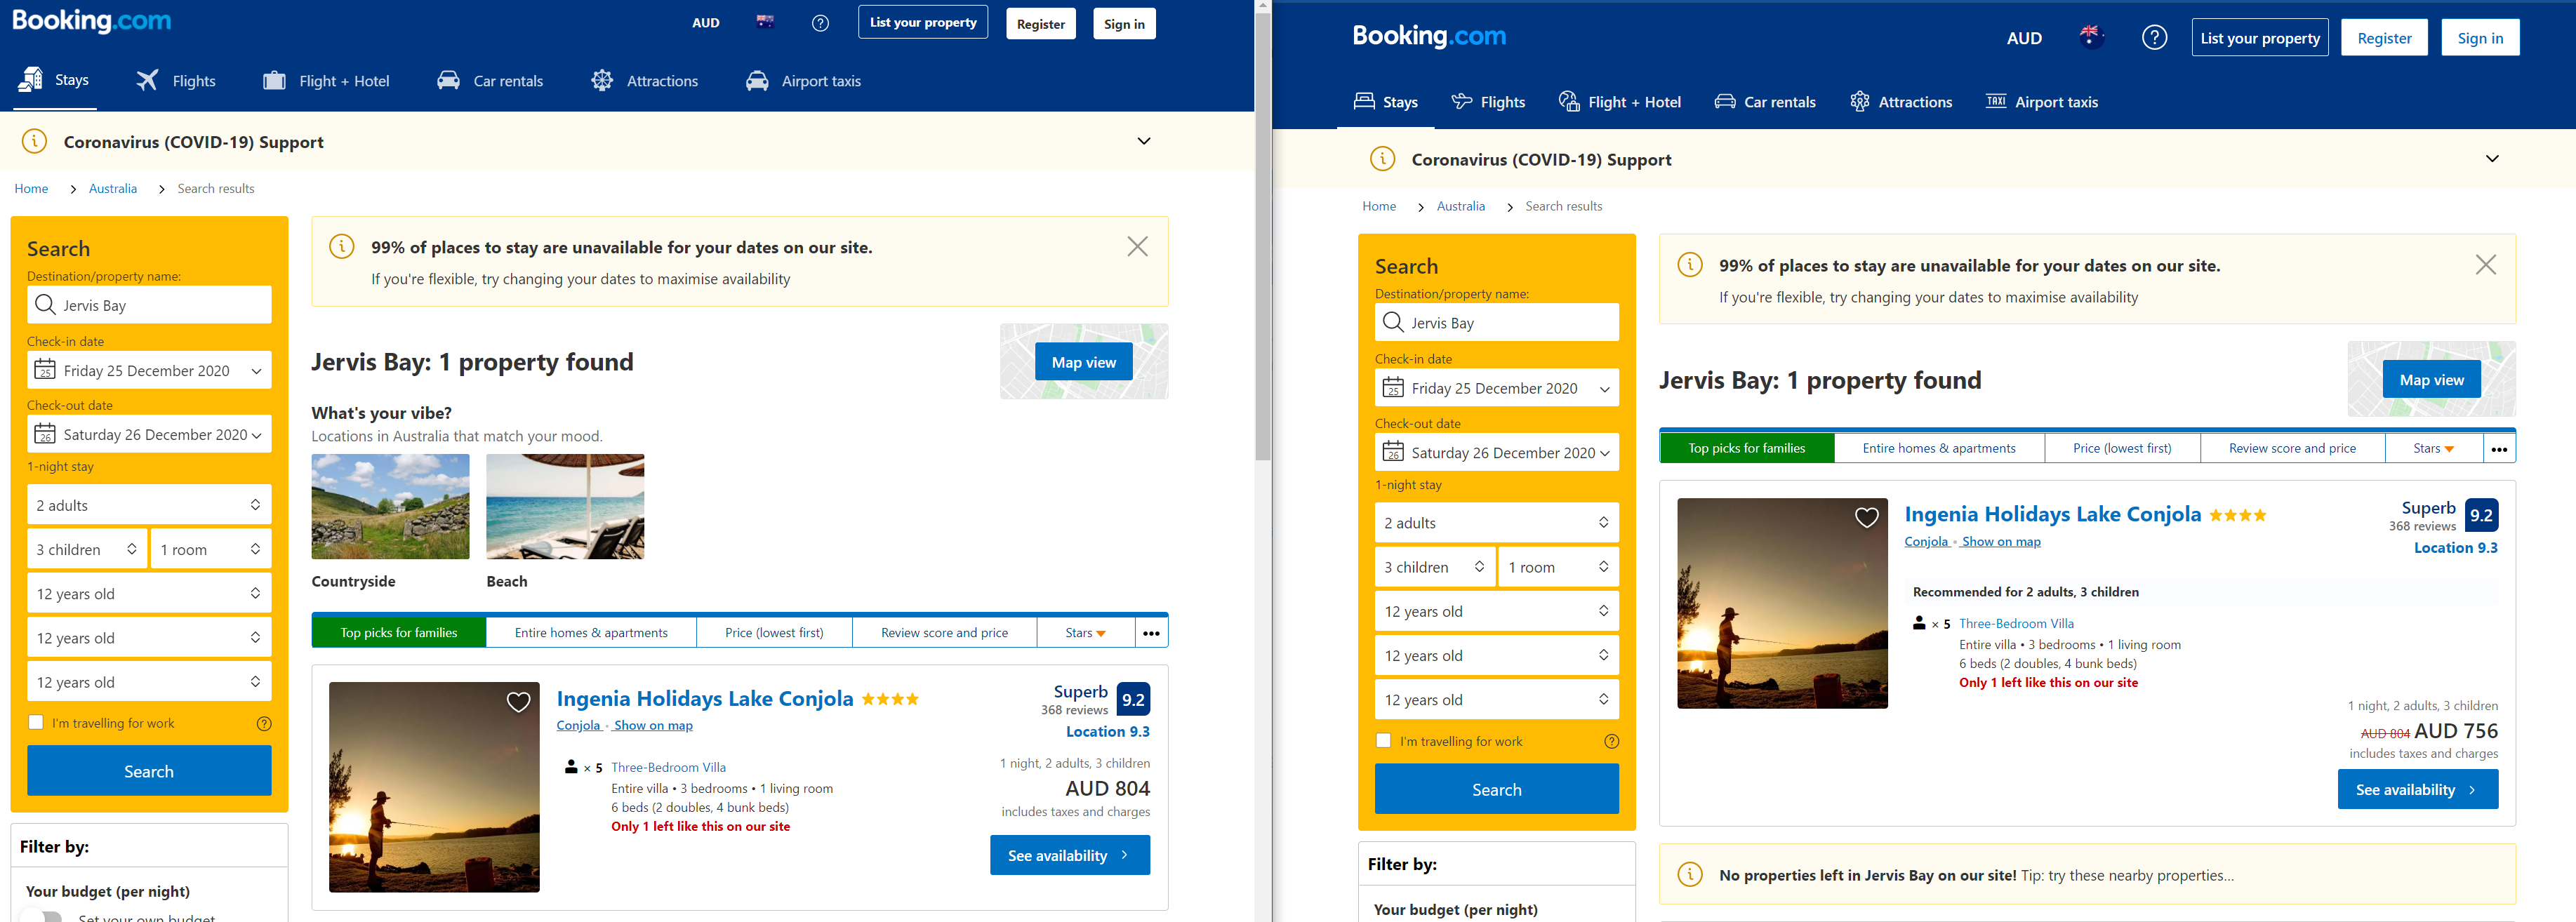
Task: Open the Countryside vibe thumbnail
Action: [x=390, y=506]
